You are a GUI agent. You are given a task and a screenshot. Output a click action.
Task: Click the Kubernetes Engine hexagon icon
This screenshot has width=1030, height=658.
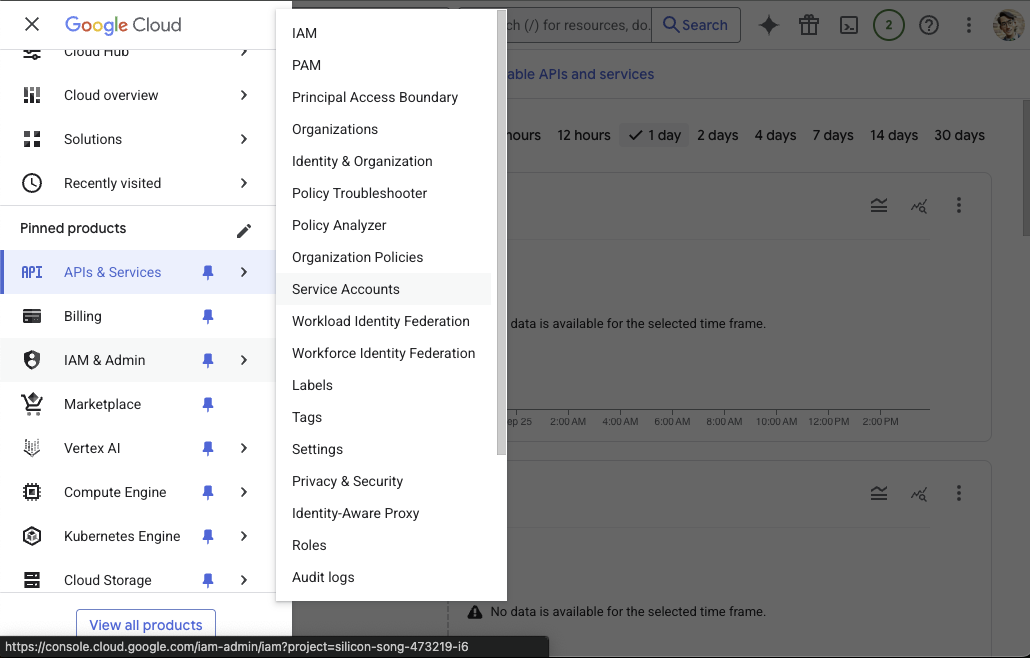tap(32, 536)
